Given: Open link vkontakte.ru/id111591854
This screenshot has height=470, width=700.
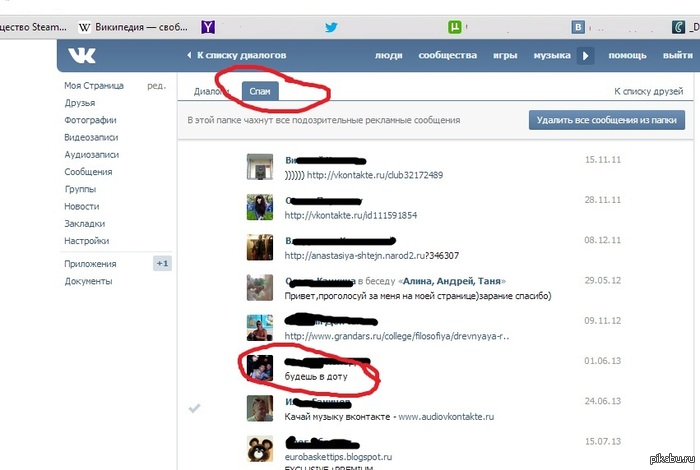Looking at the screenshot, I should (x=351, y=215).
